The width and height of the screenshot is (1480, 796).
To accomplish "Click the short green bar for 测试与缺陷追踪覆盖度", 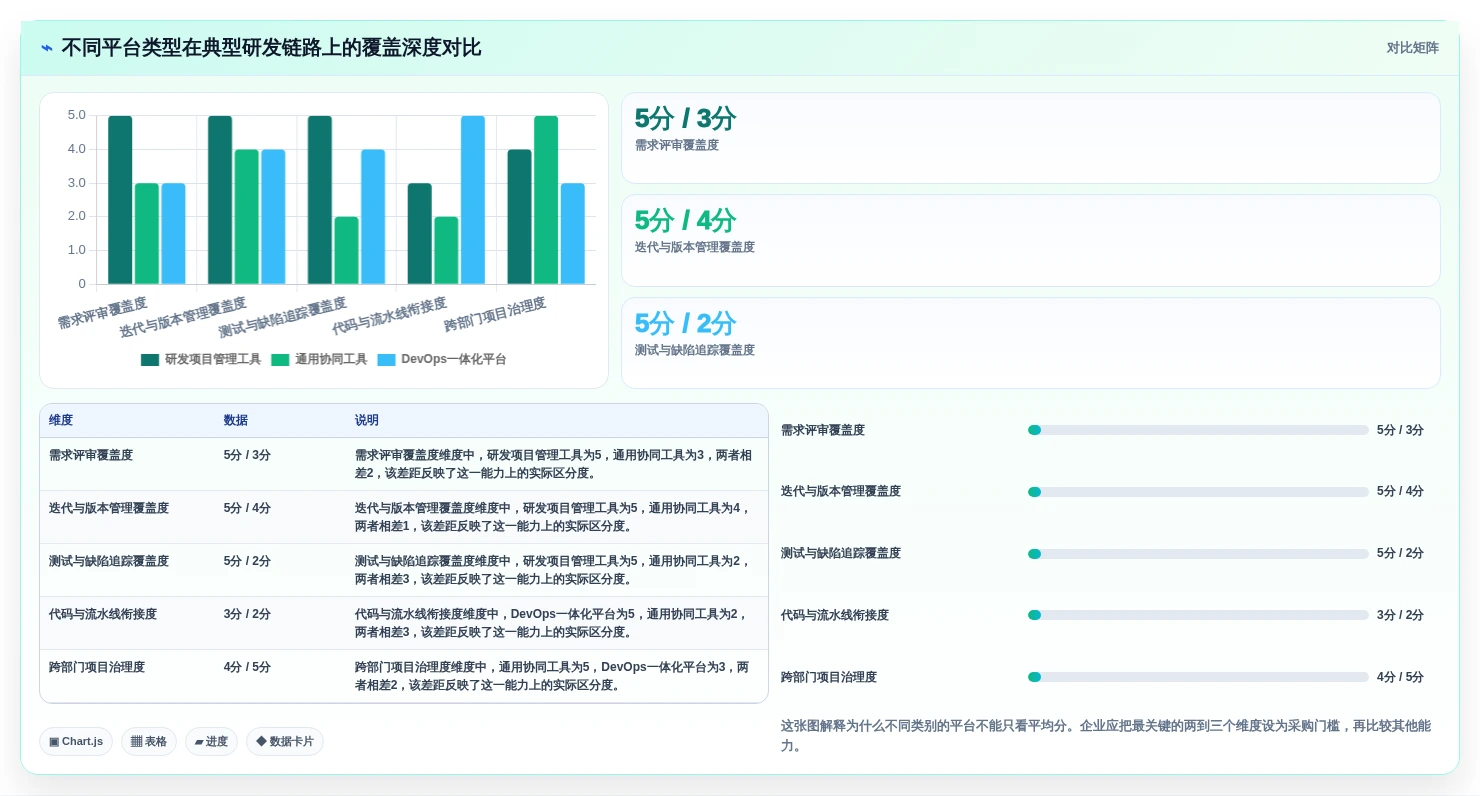I will tap(346, 250).
